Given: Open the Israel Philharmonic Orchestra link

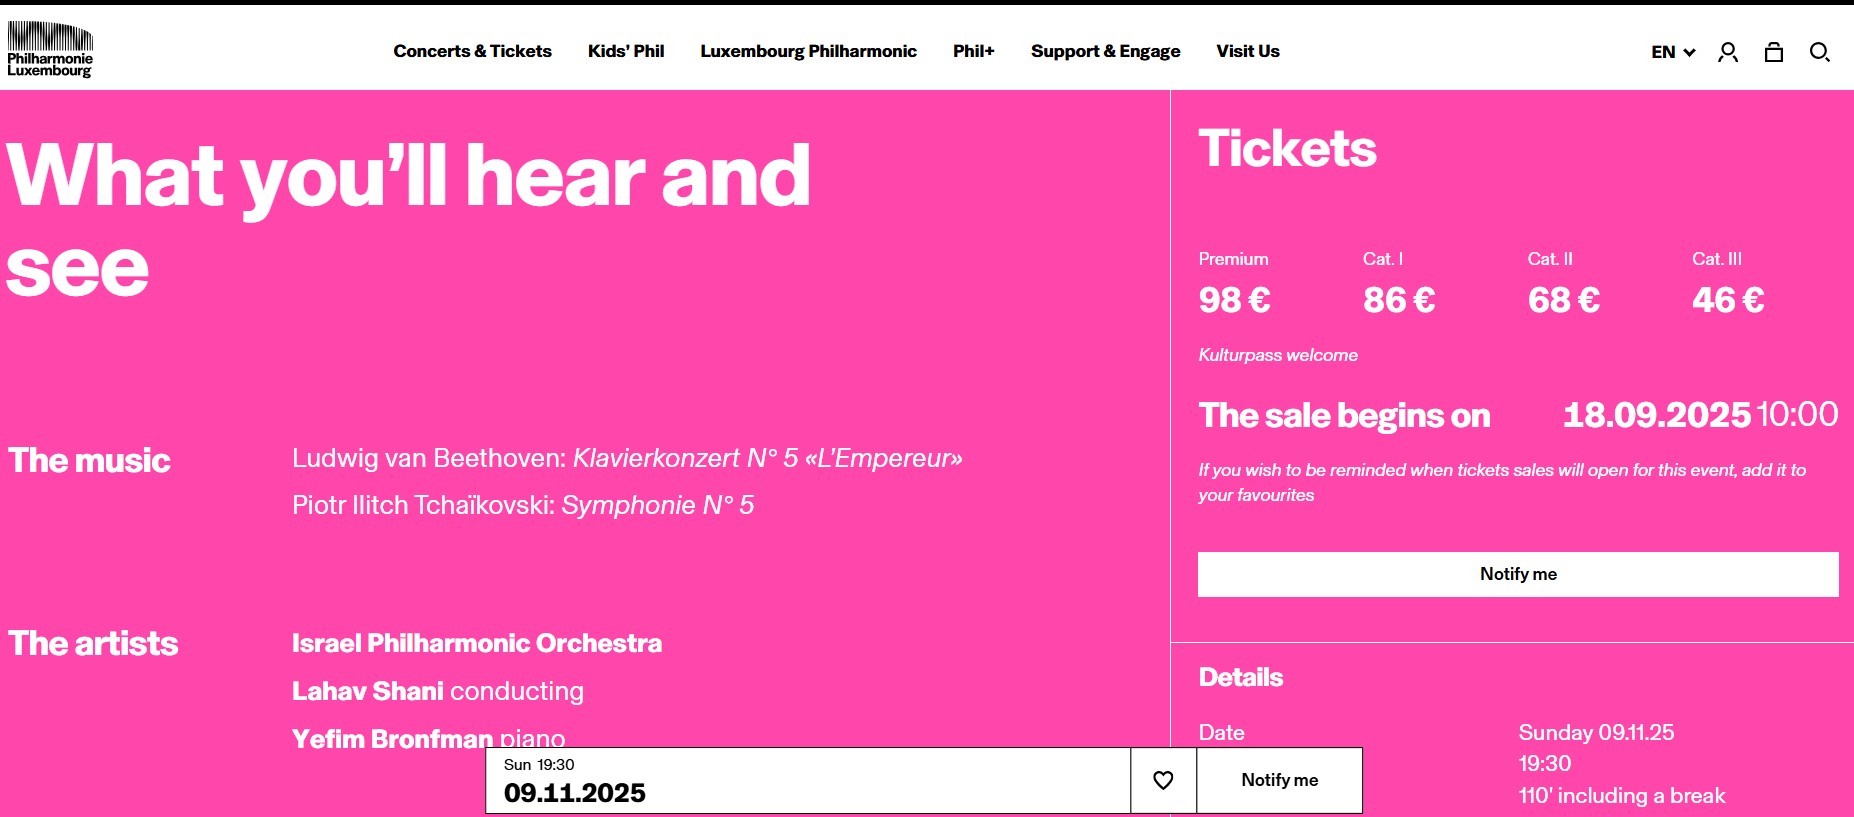Looking at the screenshot, I should pyautogui.click(x=477, y=643).
